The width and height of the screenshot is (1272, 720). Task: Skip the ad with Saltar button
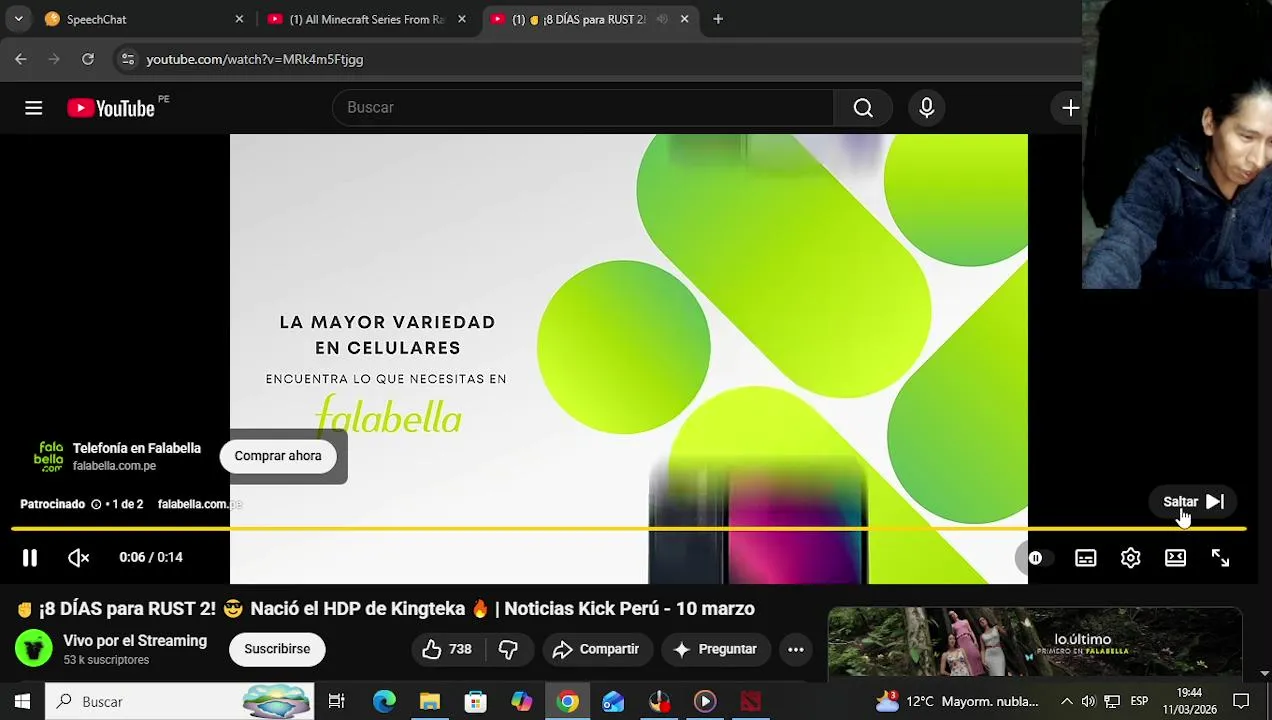1194,502
